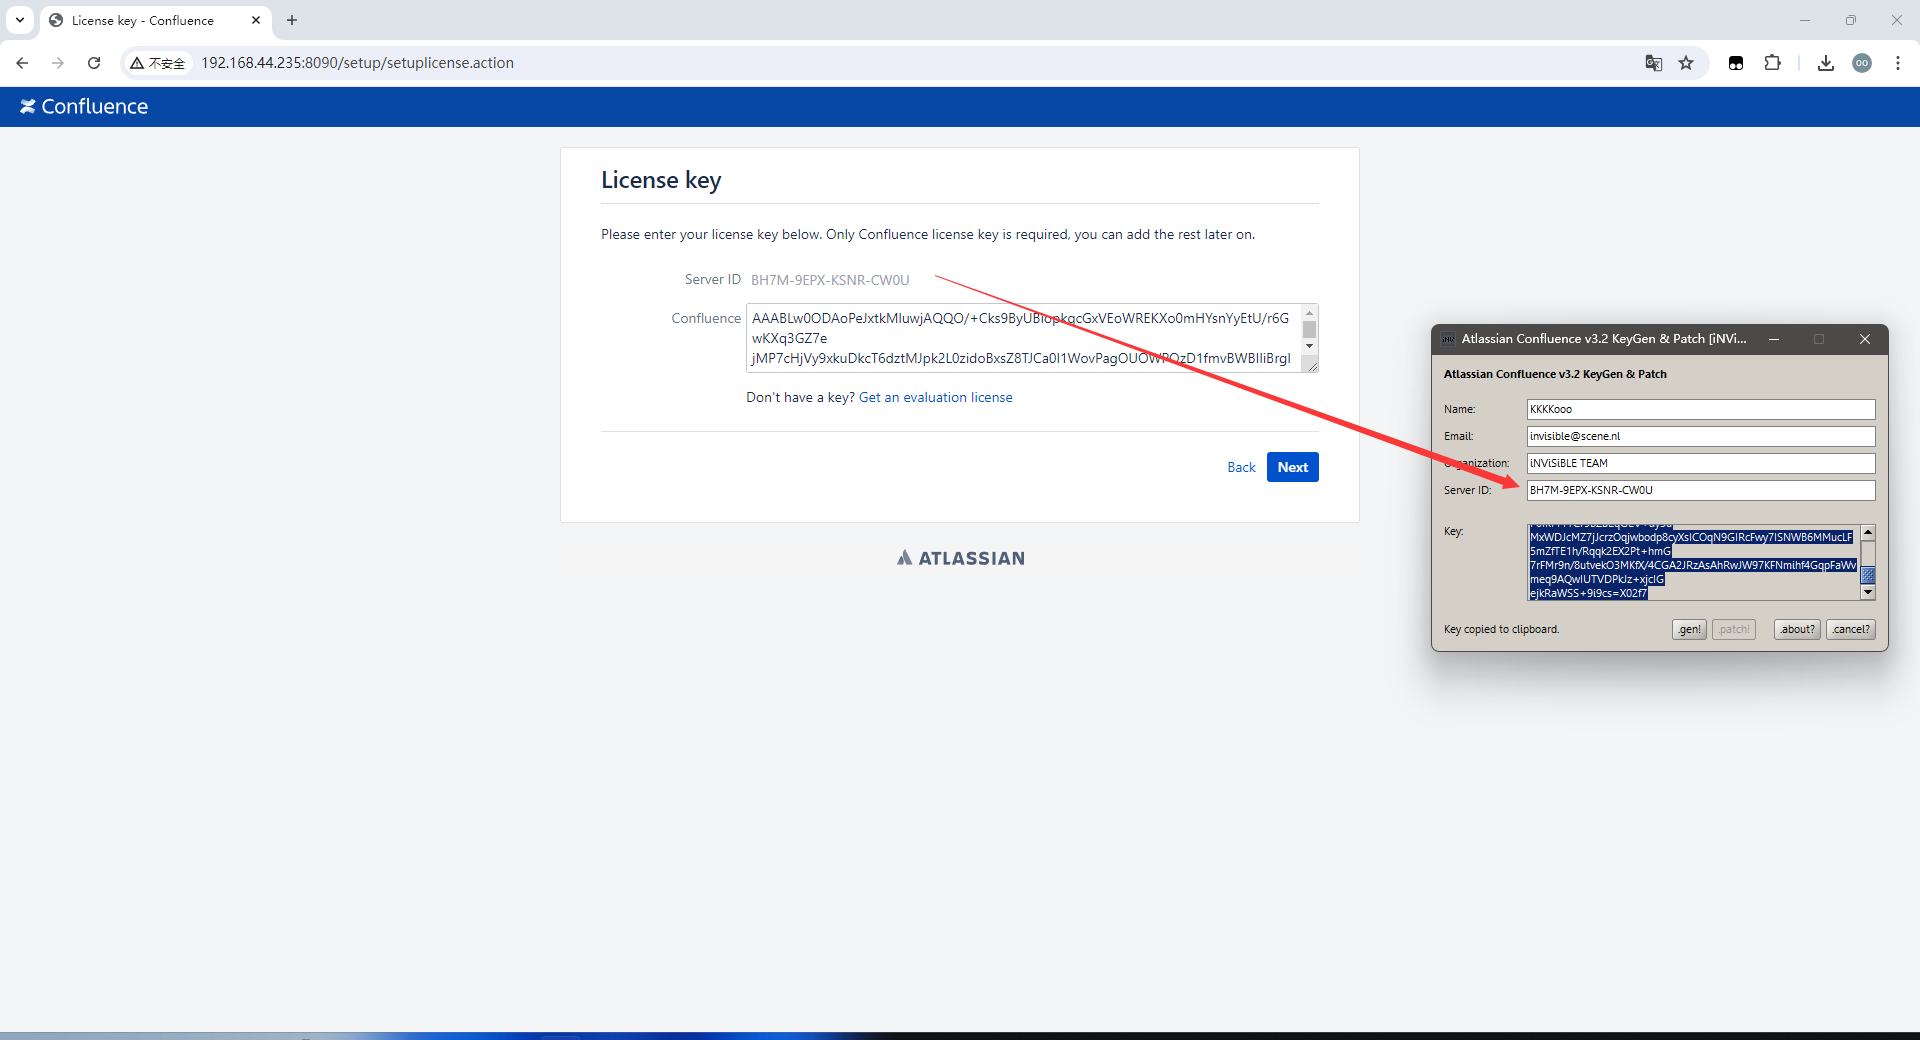Open the extensions puzzle icon

[x=1772, y=63]
